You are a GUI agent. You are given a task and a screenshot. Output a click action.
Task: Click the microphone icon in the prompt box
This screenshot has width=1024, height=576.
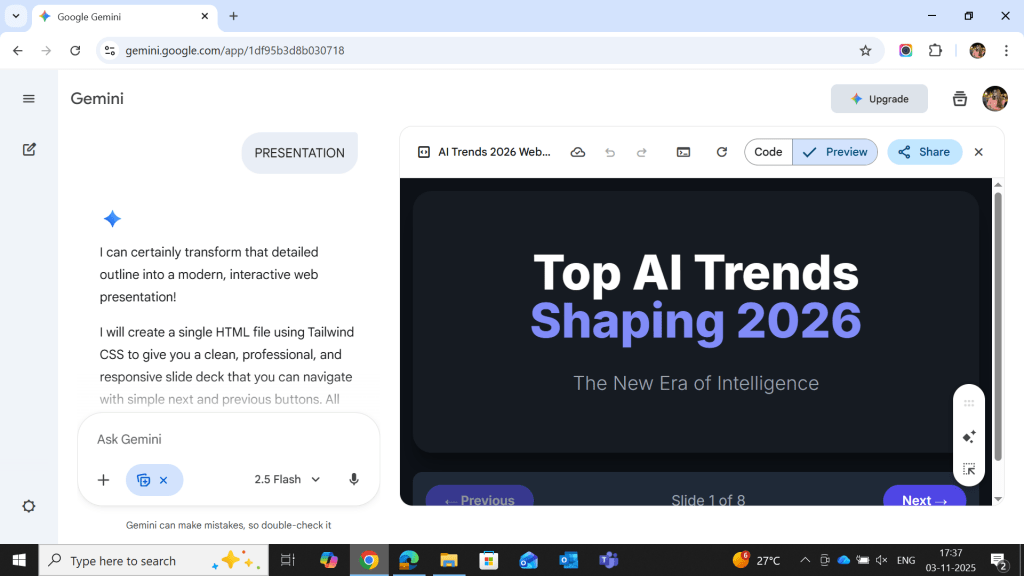coord(354,480)
